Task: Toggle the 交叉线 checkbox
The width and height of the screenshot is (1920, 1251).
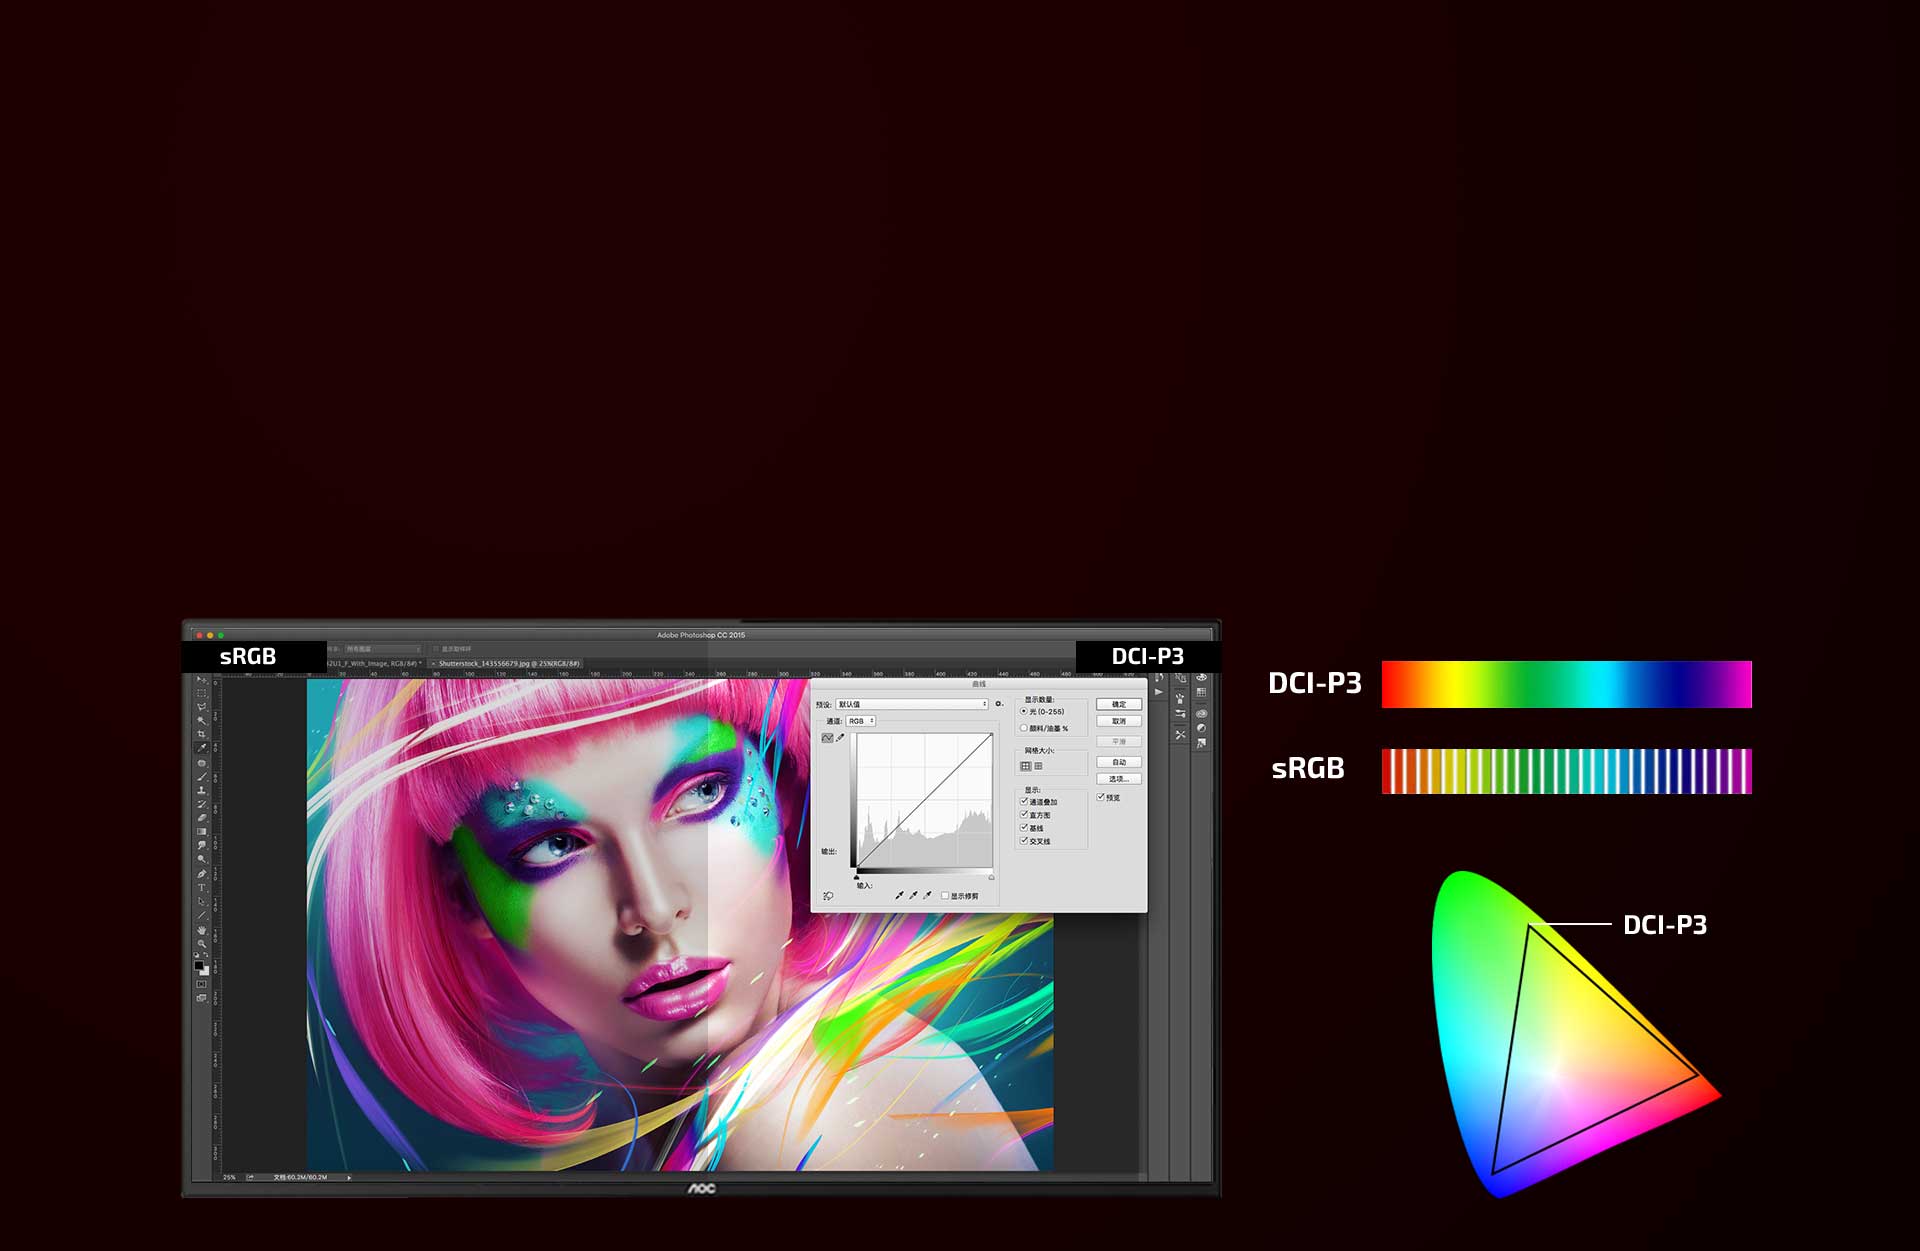Action: point(1024,841)
